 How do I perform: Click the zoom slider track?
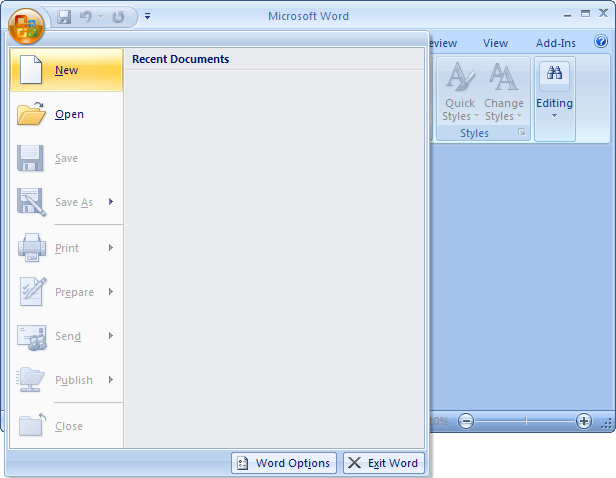point(524,421)
